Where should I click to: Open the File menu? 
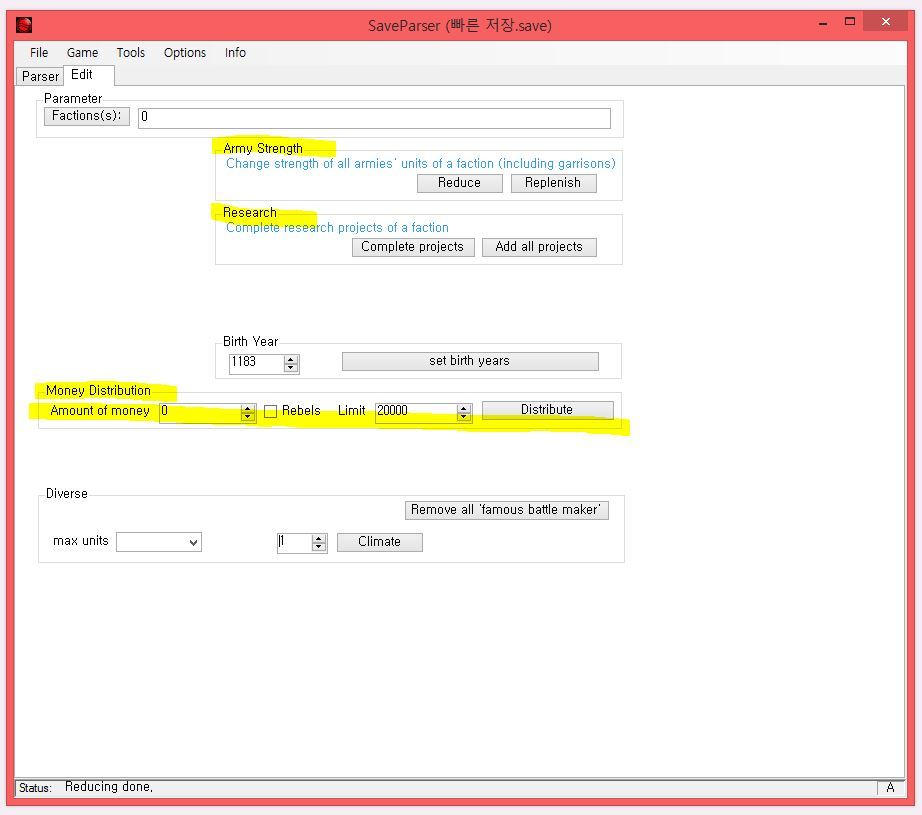(x=39, y=52)
